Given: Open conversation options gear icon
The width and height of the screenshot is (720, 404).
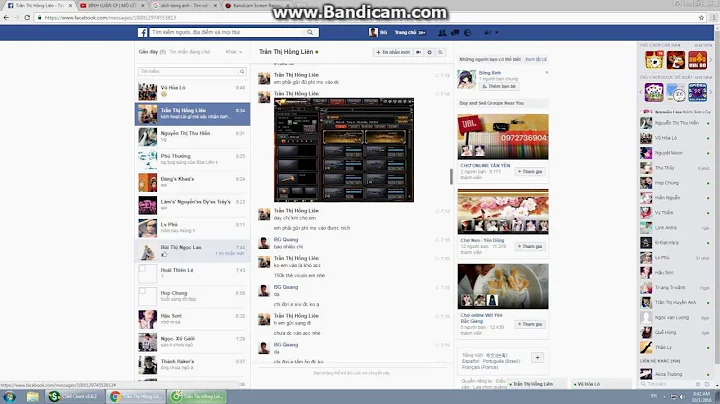Looking at the screenshot, I should pyautogui.click(x=429, y=52).
